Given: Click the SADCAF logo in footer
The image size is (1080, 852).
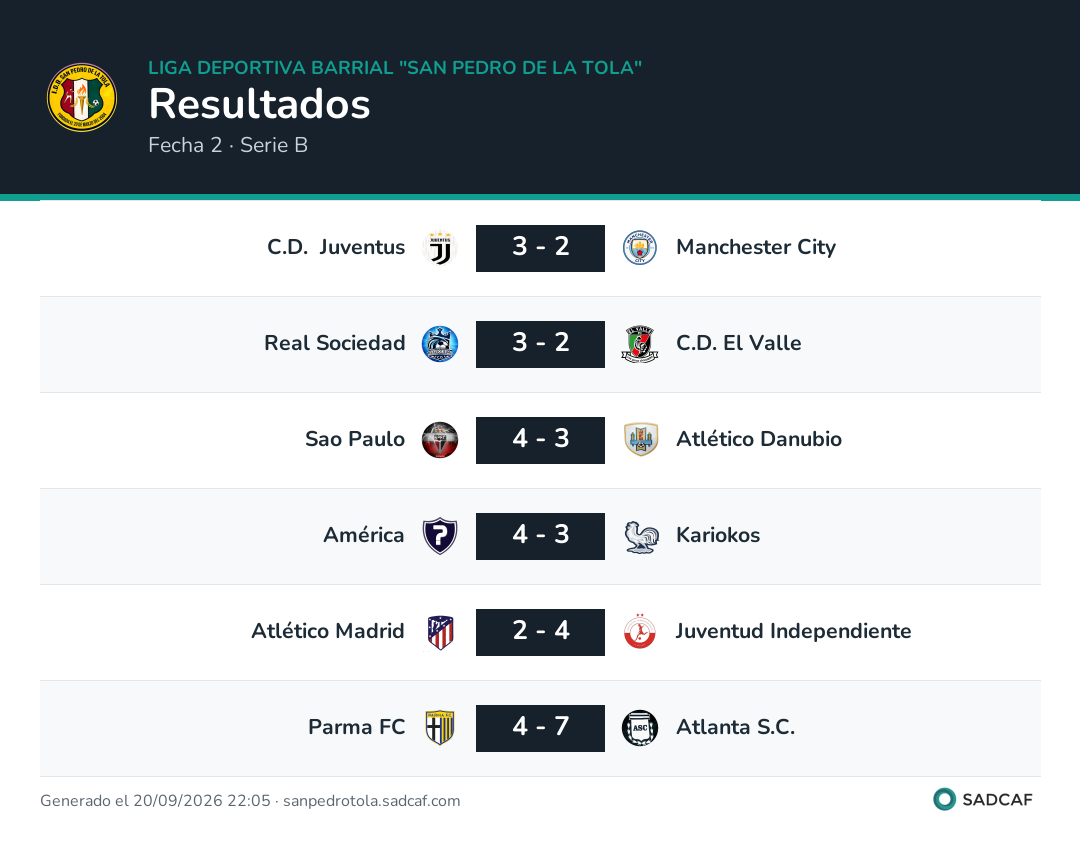Looking at the screenshot, I should (983, 800).
